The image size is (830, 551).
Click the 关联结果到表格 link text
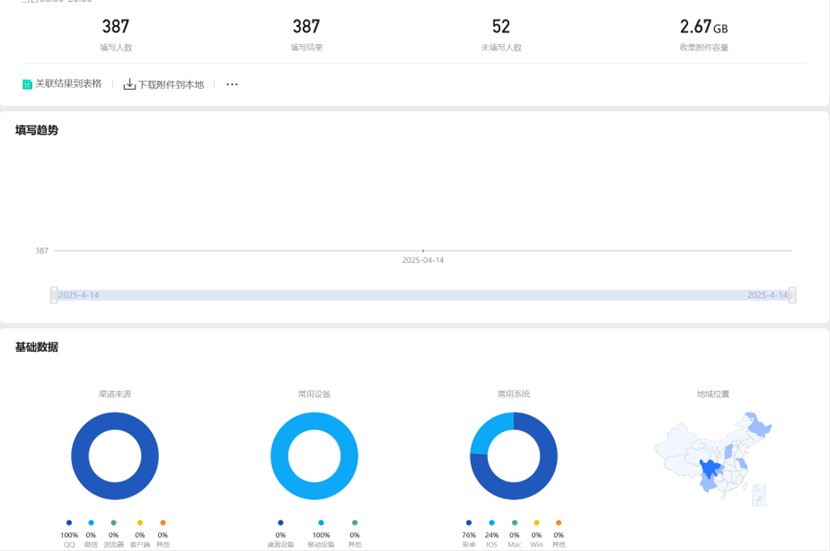[x=68, y=85]
